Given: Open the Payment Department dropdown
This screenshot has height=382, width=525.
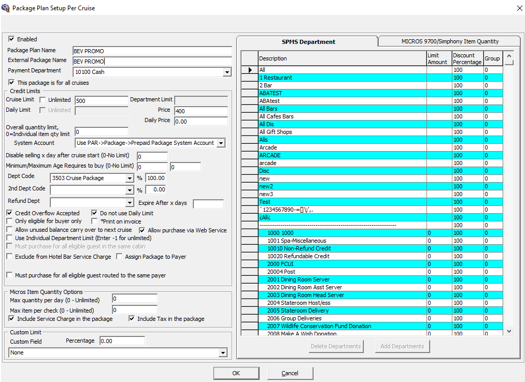Looking at the screenshot, I should (227, 72).
